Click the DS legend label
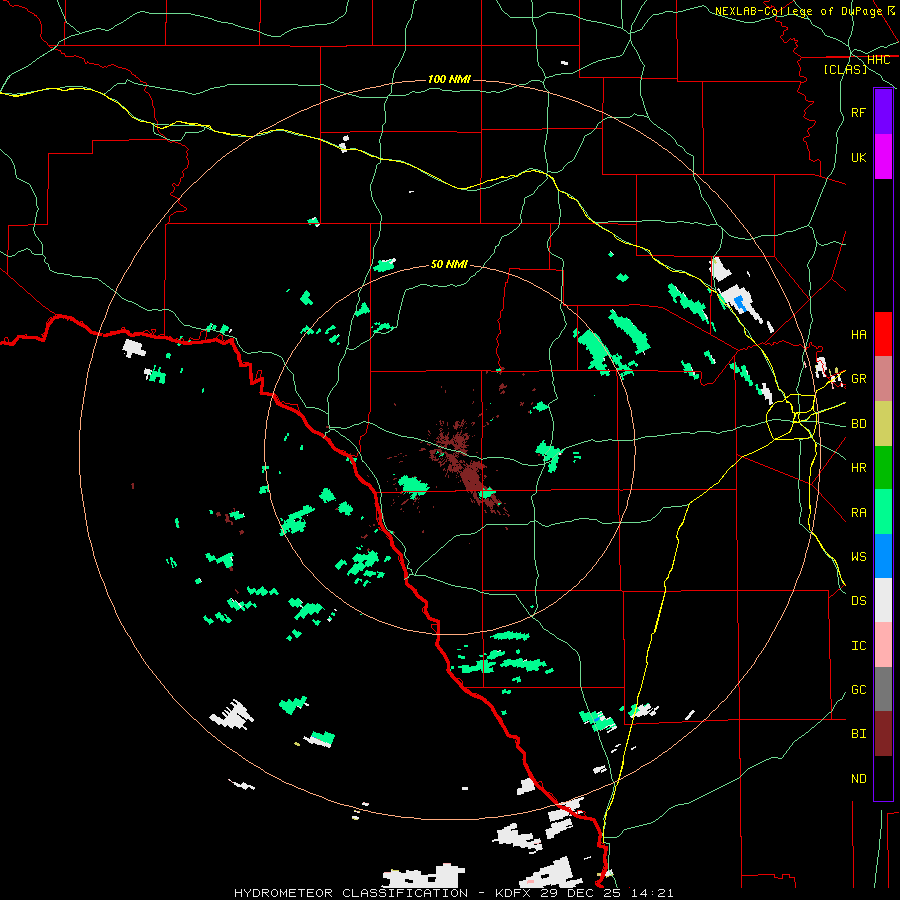This screenshot has width=900, height=900. point(858,600)
